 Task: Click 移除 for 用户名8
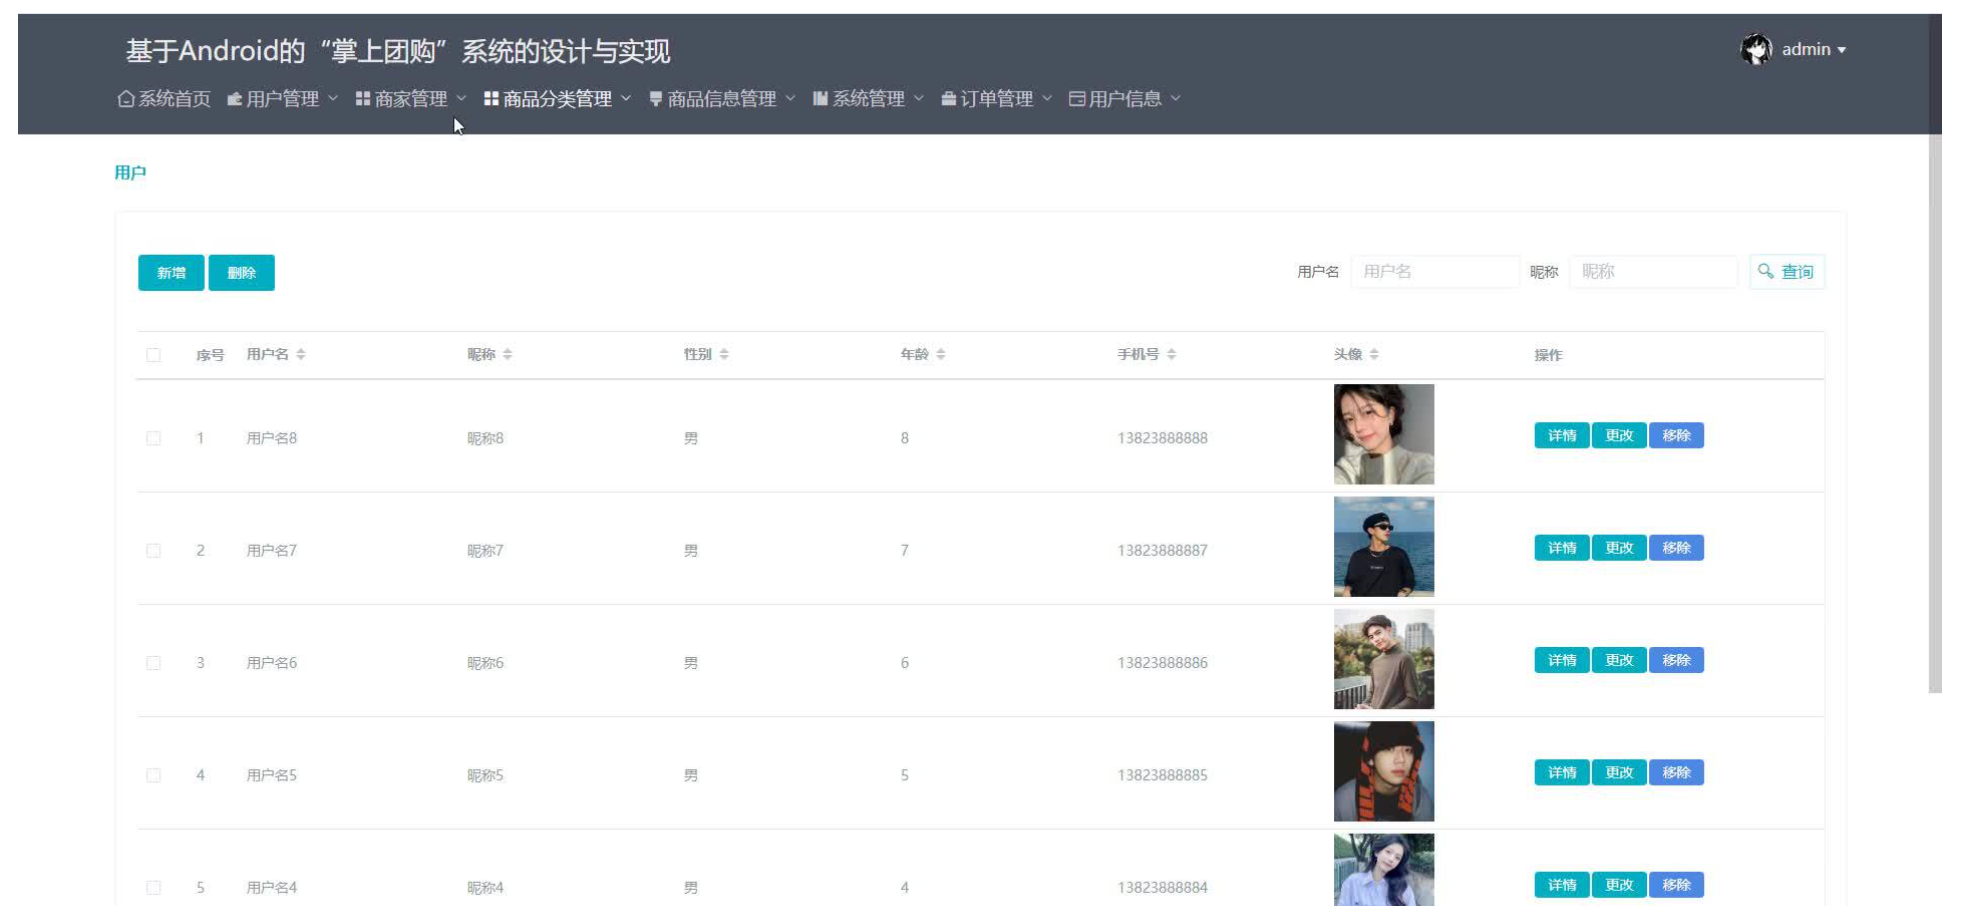(x=1676, y=436)
